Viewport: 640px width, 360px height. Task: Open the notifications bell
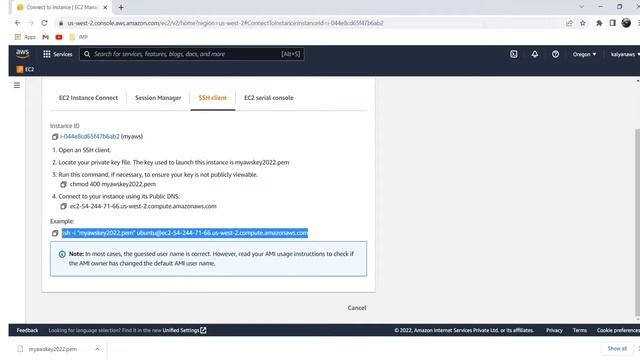(x=535, y=54)
